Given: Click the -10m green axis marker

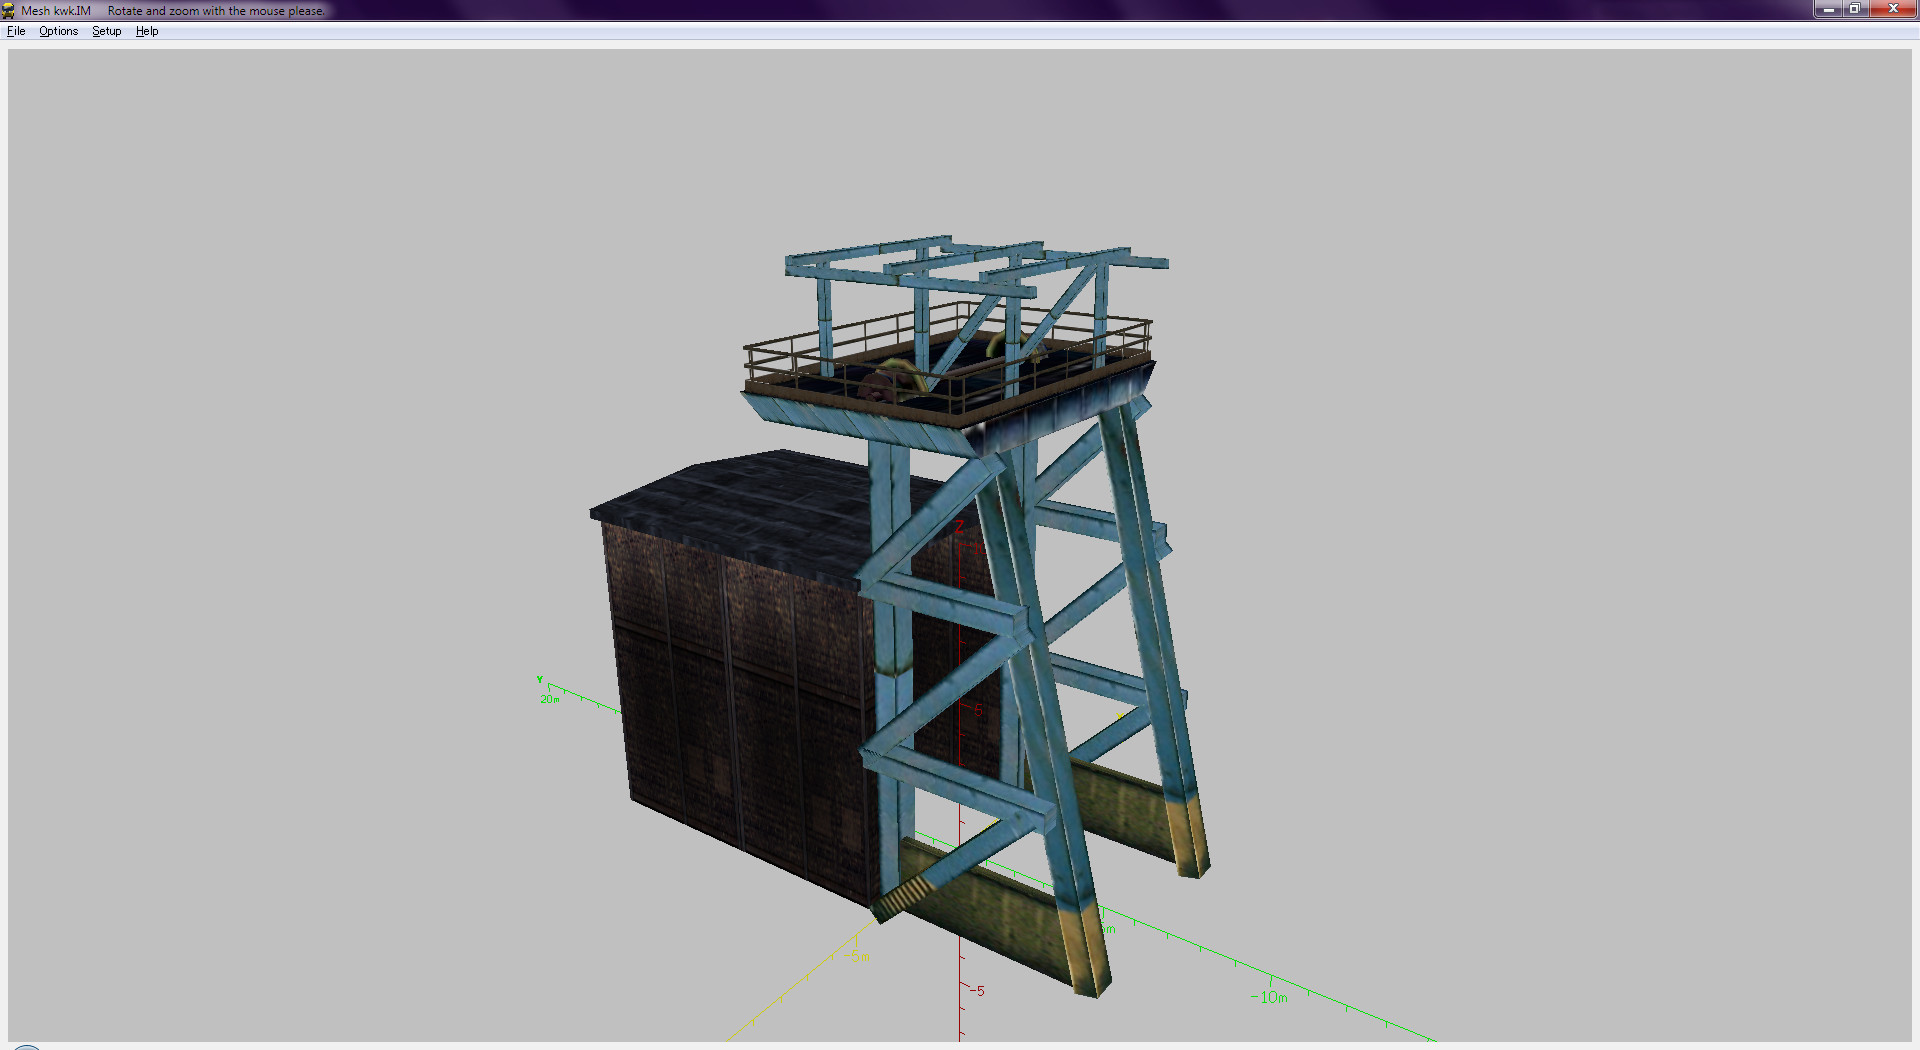Looking at the screenshot, I should coord(1269,997).
